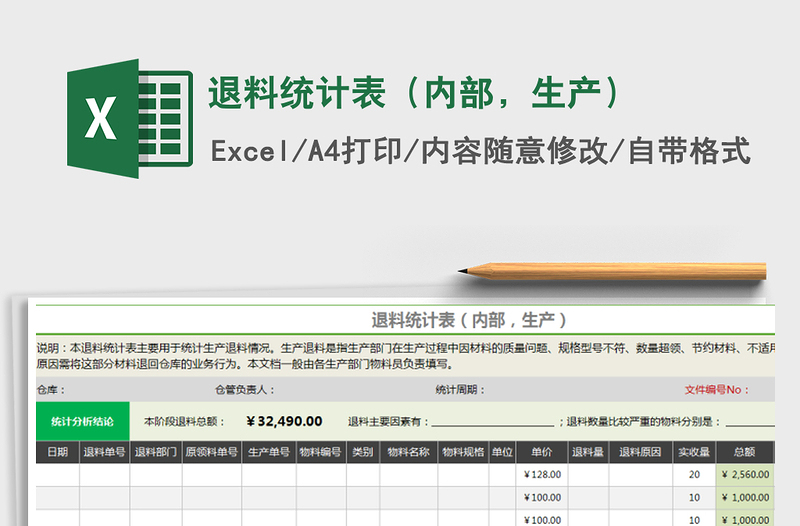Select the 退料原因 column header
Screen dimensions: 800x526
(640, 452)
